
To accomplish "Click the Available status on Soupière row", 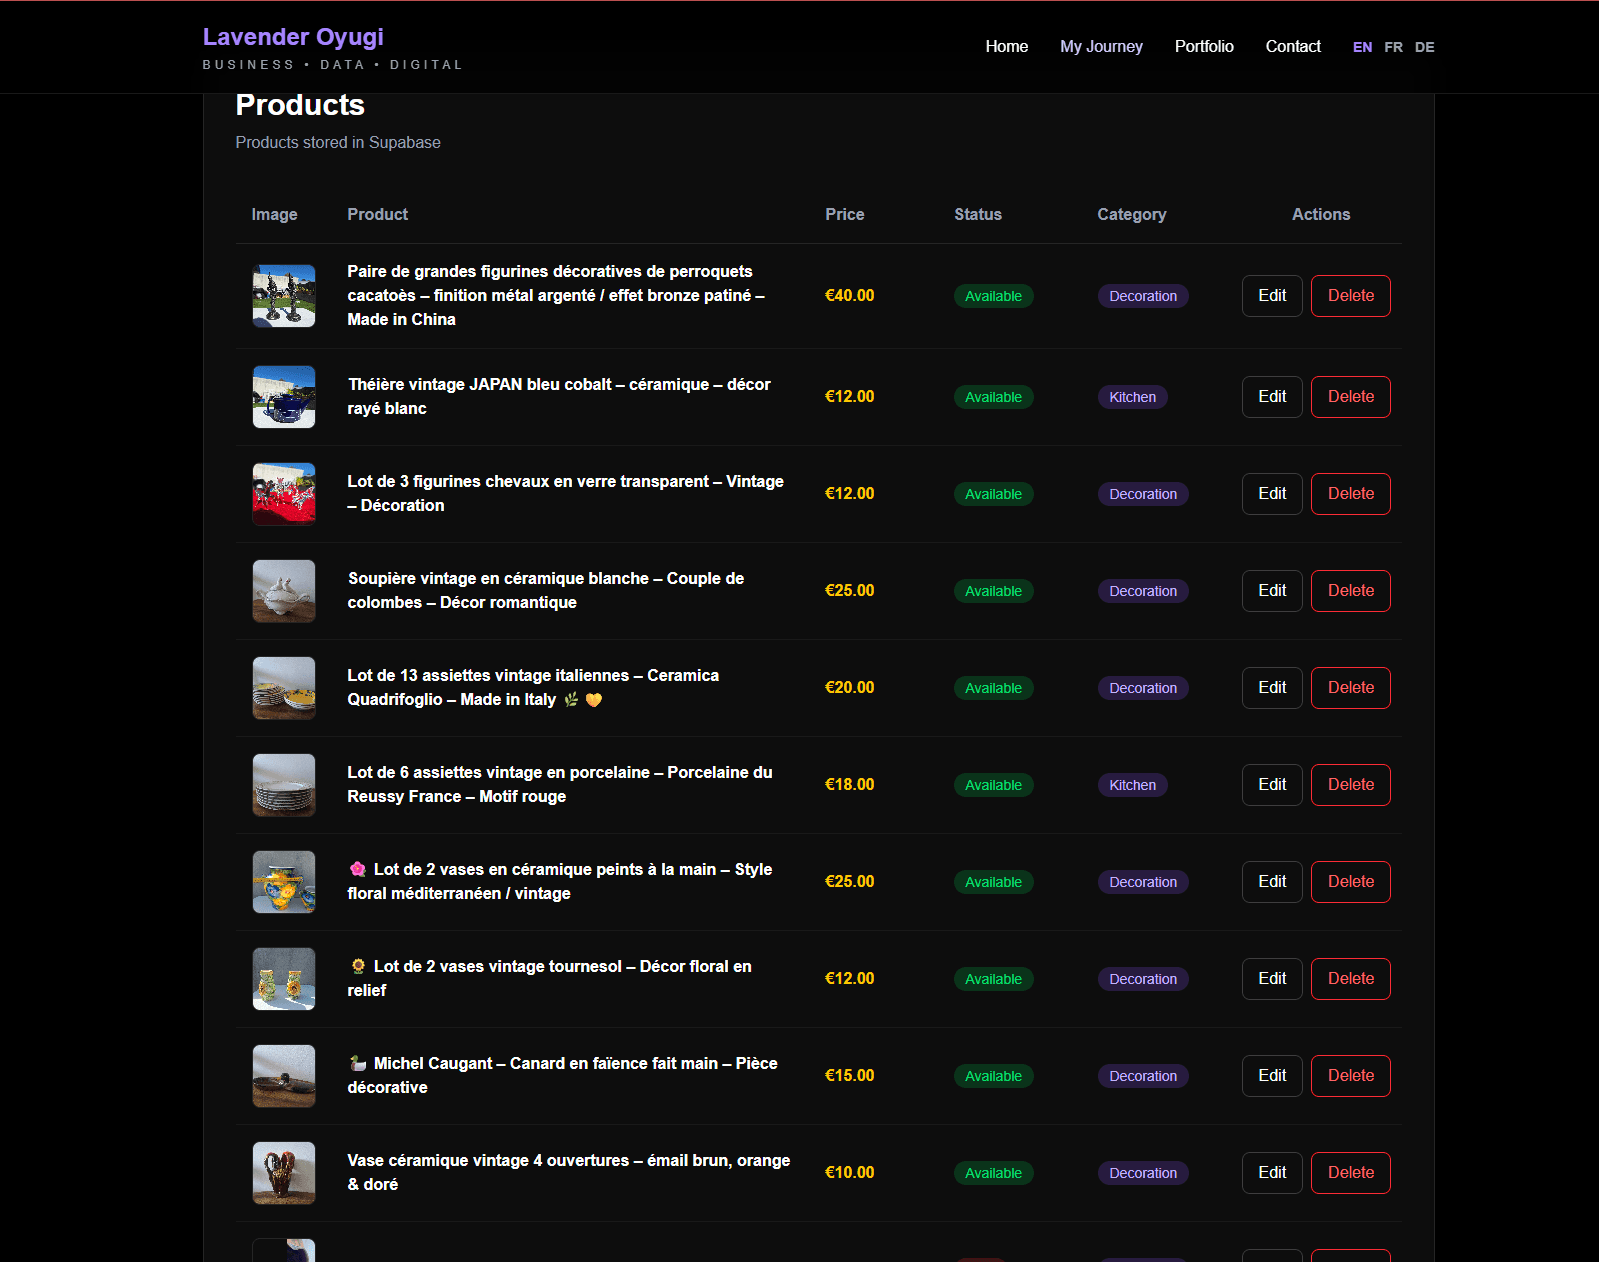I will tap(993, 591).
